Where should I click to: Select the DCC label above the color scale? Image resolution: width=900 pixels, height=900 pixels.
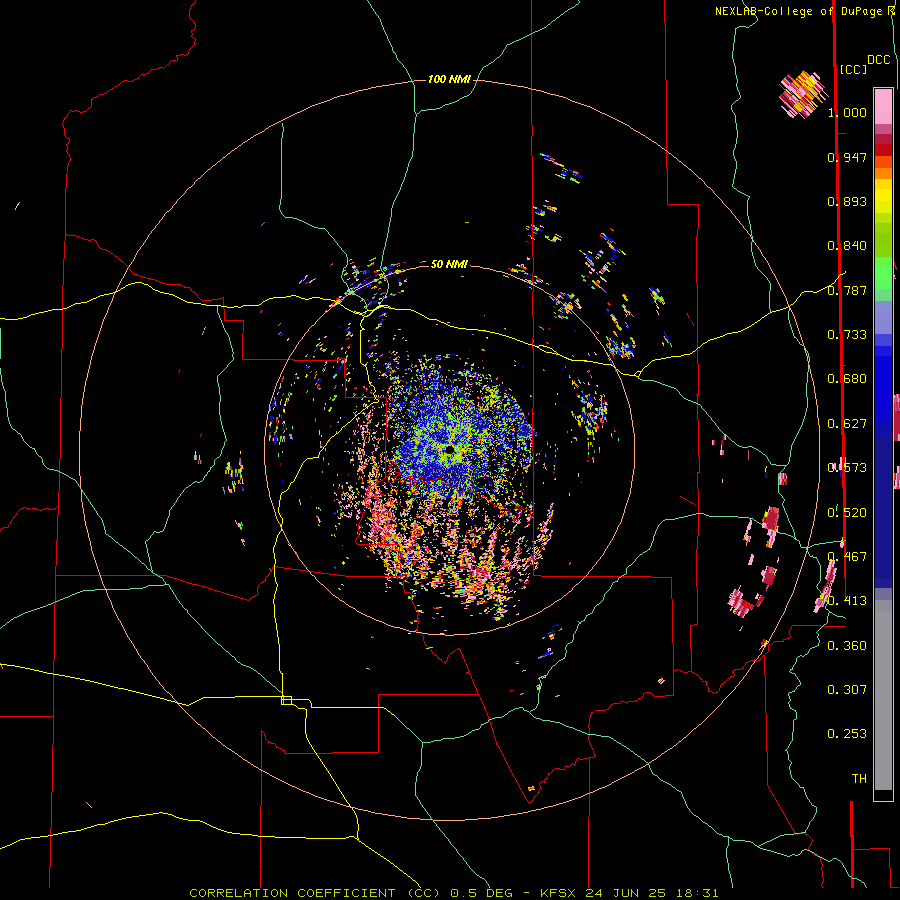click(x=878, y=60)
